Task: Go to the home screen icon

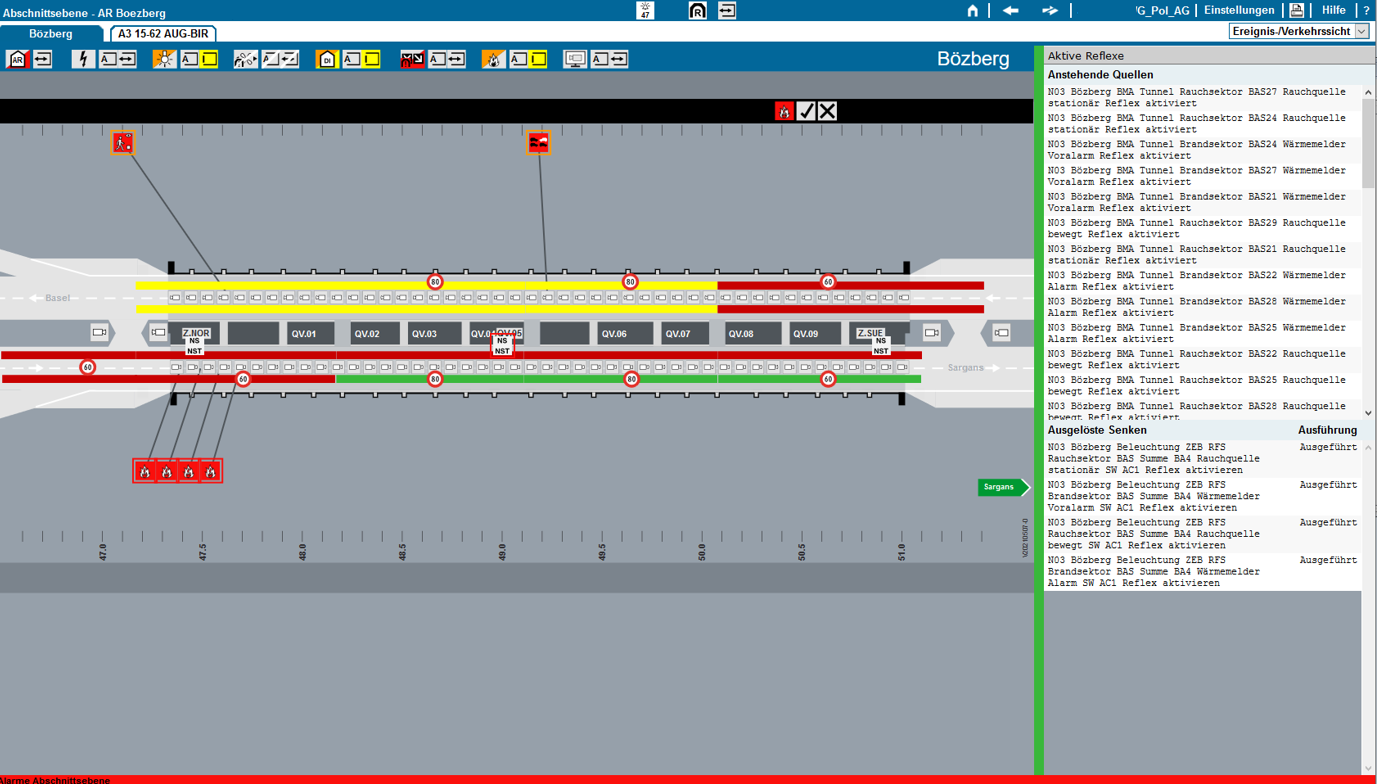Action: 972,10
